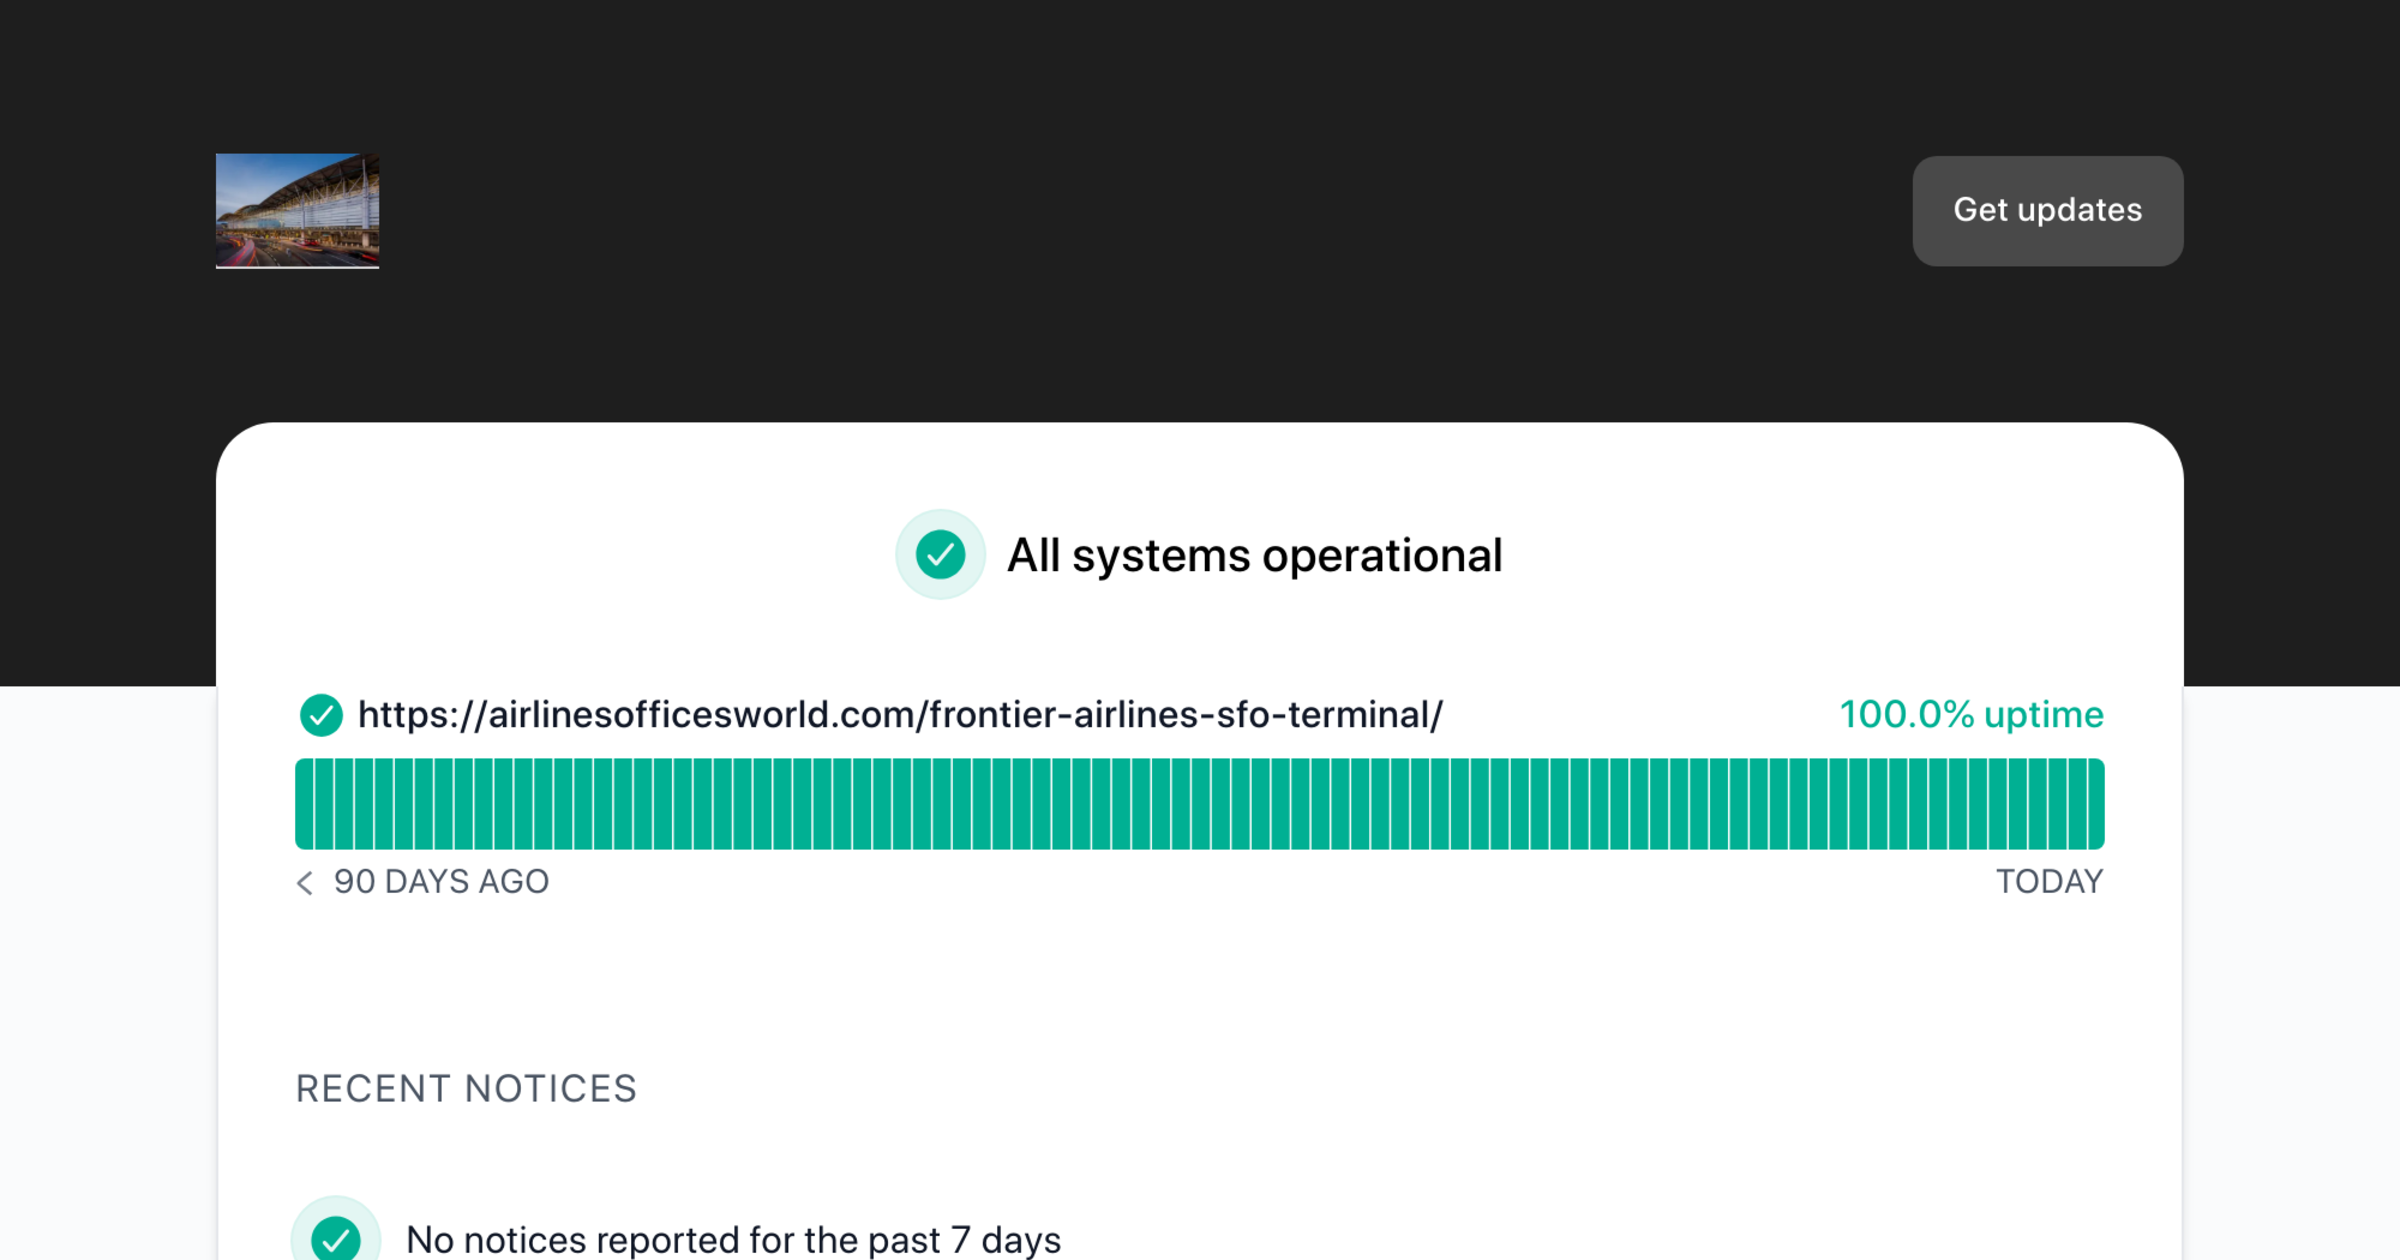2400x1260 pixels.
Task: Click the green checkmark beside All systems operational
Action: coord(939,554)
